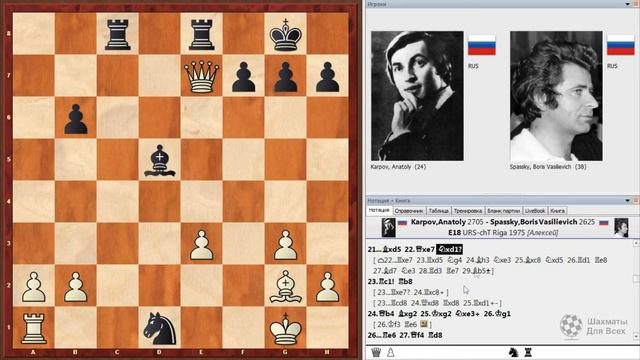This screenshot has width=640, height=360.
Task: Select the white rook on a1
Action: pos(34,329)
